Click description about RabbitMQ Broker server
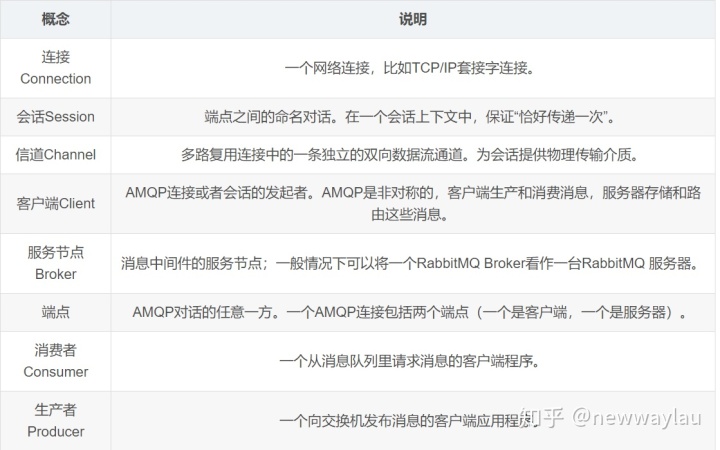The image size is (720, 450). (x=413, y=263)
